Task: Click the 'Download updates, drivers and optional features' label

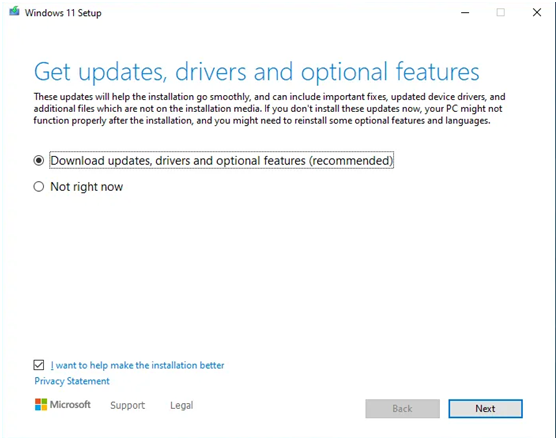Action: click(221, 161)
